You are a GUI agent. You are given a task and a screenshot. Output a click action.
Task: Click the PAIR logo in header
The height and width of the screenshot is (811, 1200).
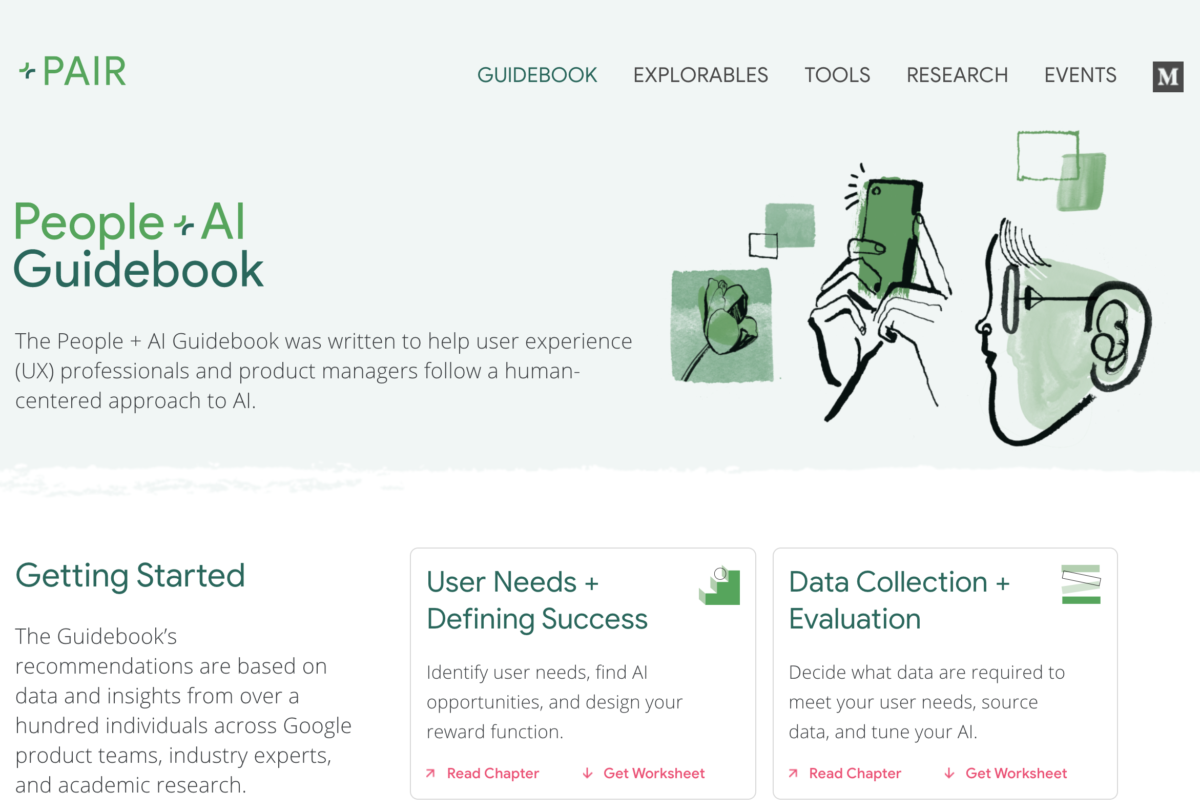click(72, 72)
